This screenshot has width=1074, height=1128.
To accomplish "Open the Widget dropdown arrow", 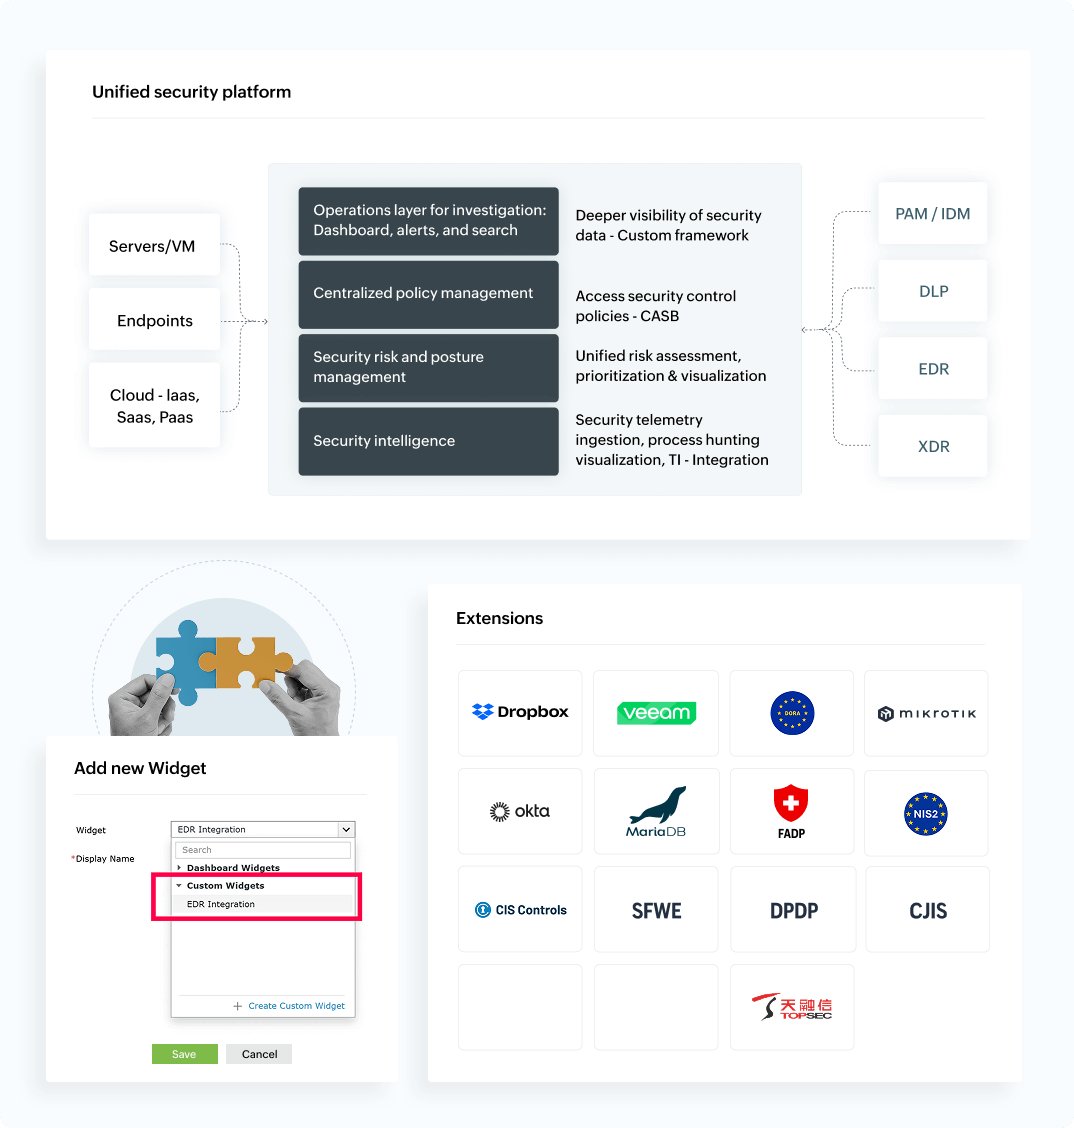I will point(346,829).
